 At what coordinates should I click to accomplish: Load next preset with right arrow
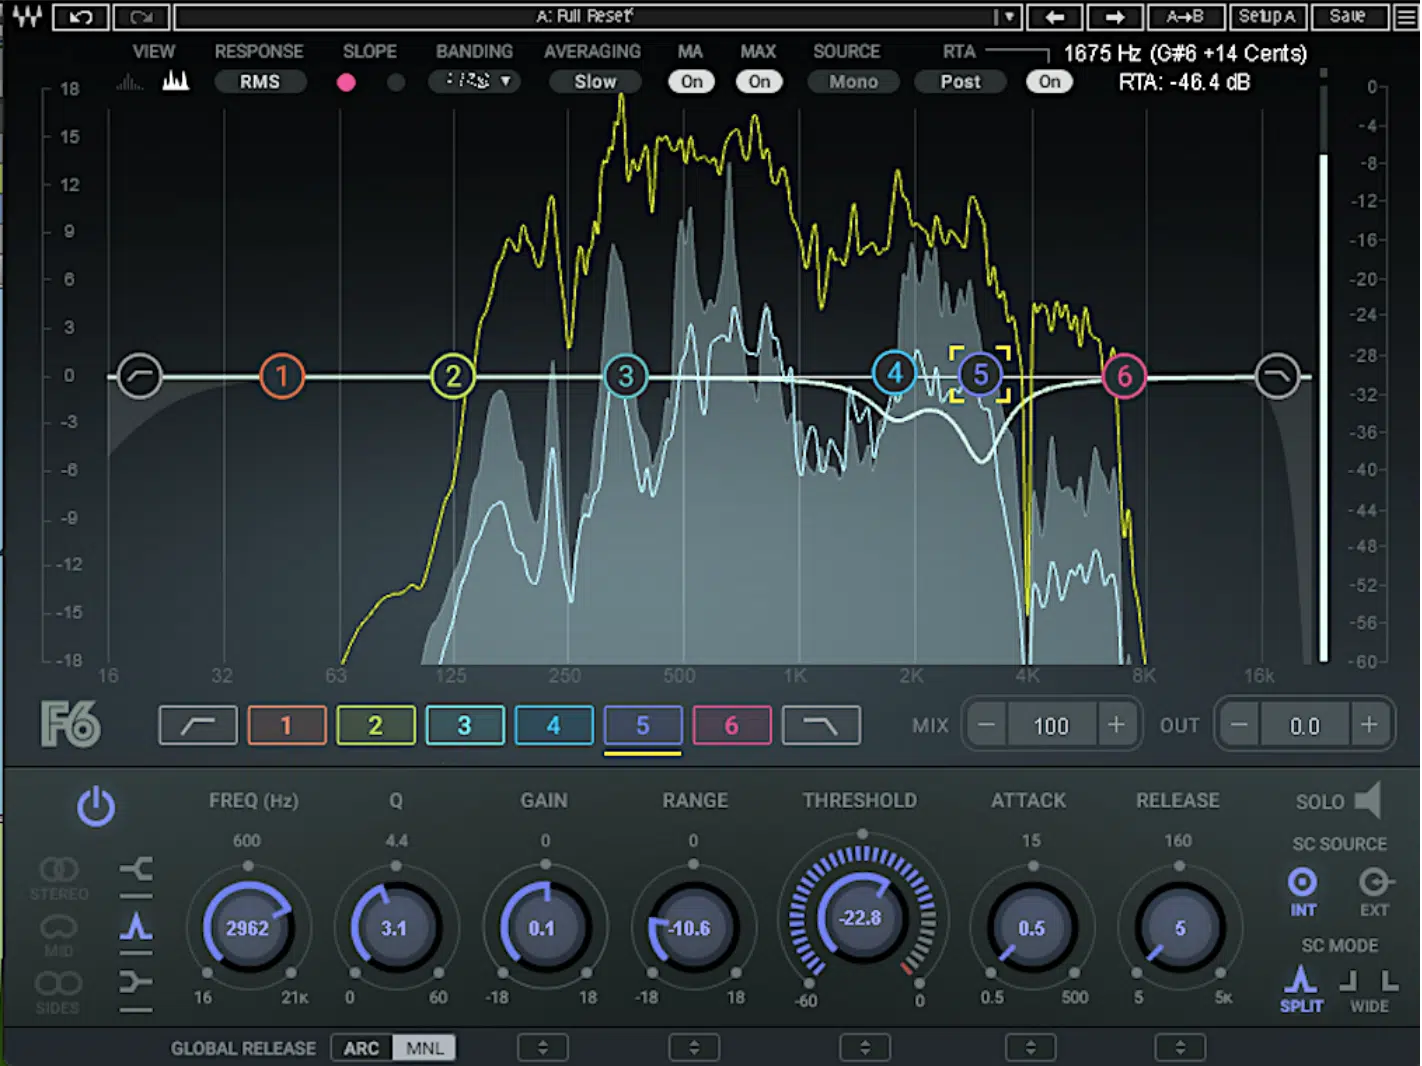click(1115, 17)
